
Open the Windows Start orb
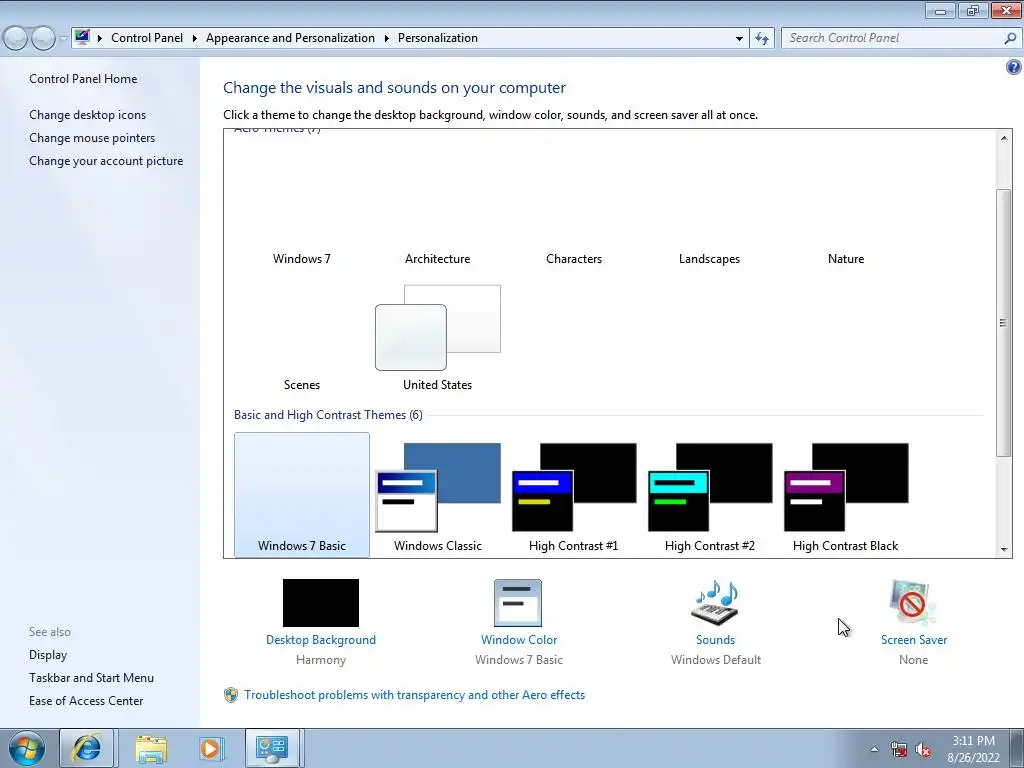click(x=27, y=748)
